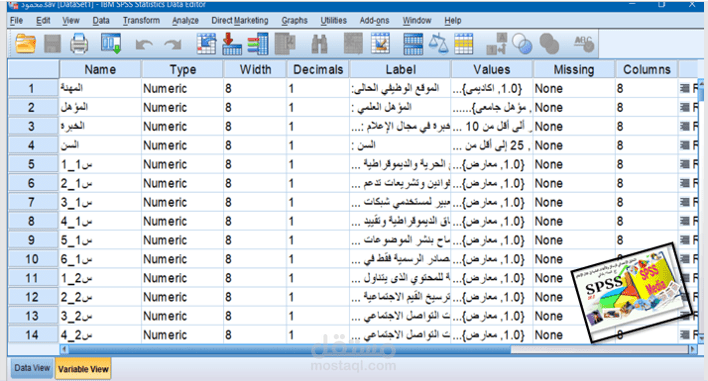Open the Window menu

point(417,20)
